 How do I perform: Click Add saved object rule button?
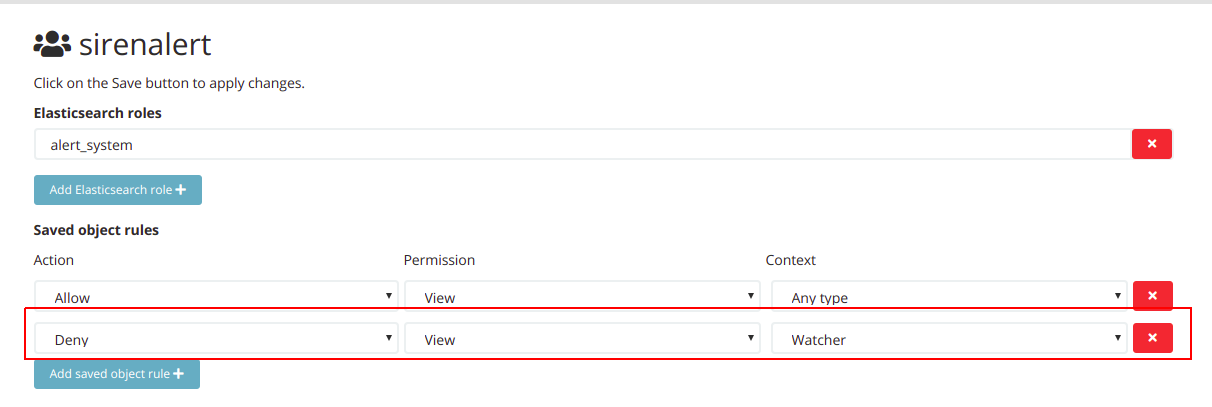[x=117, y=374]
